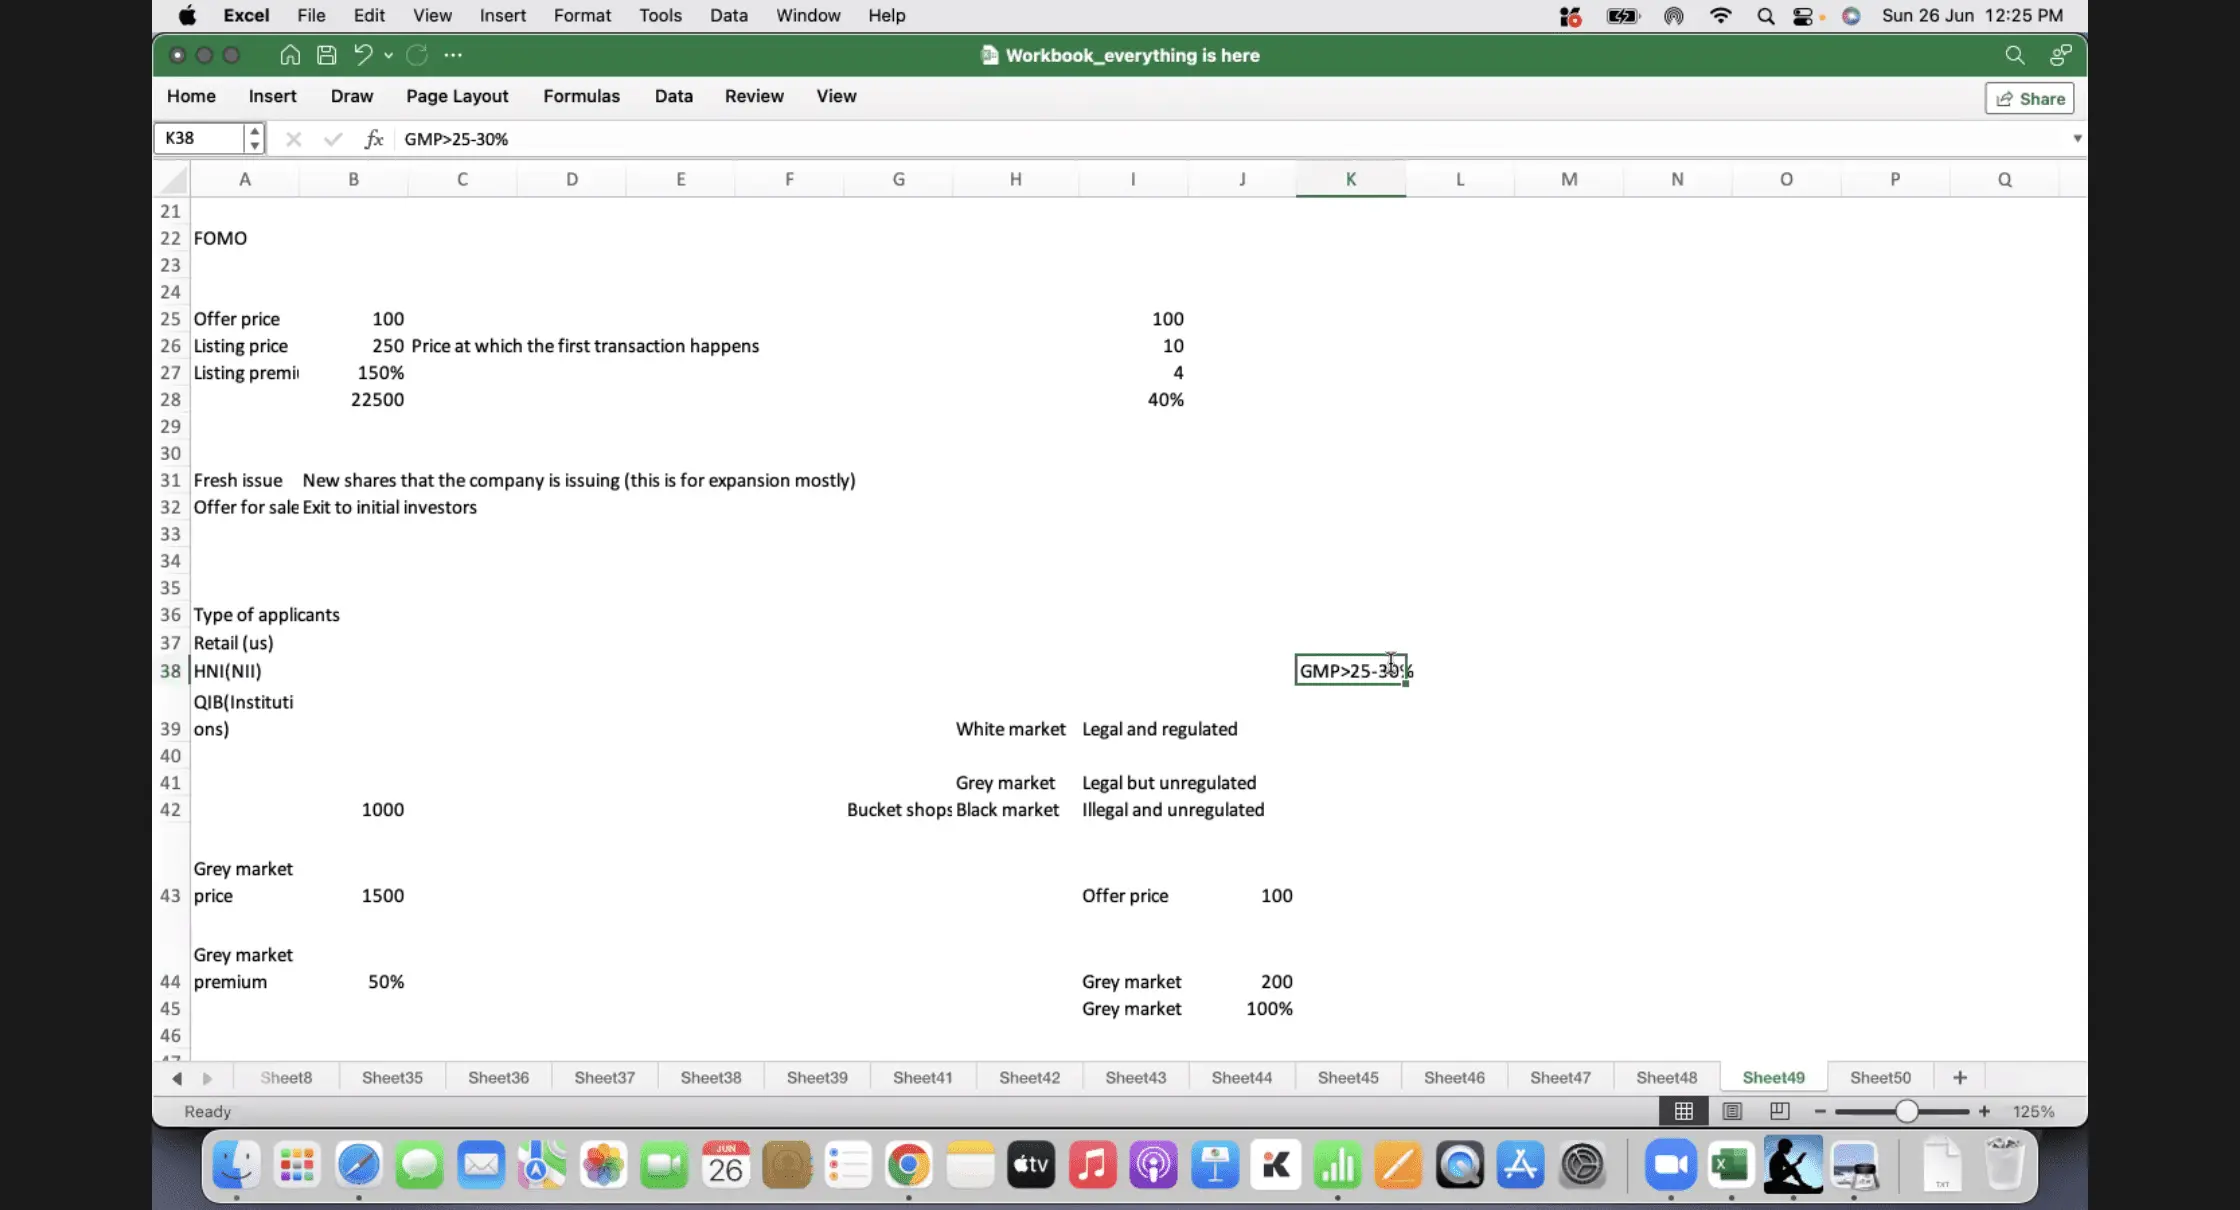Open the more commands ellipsis in title bar
This screenshot has height=1210, width=2240.
tap(453, 55)
